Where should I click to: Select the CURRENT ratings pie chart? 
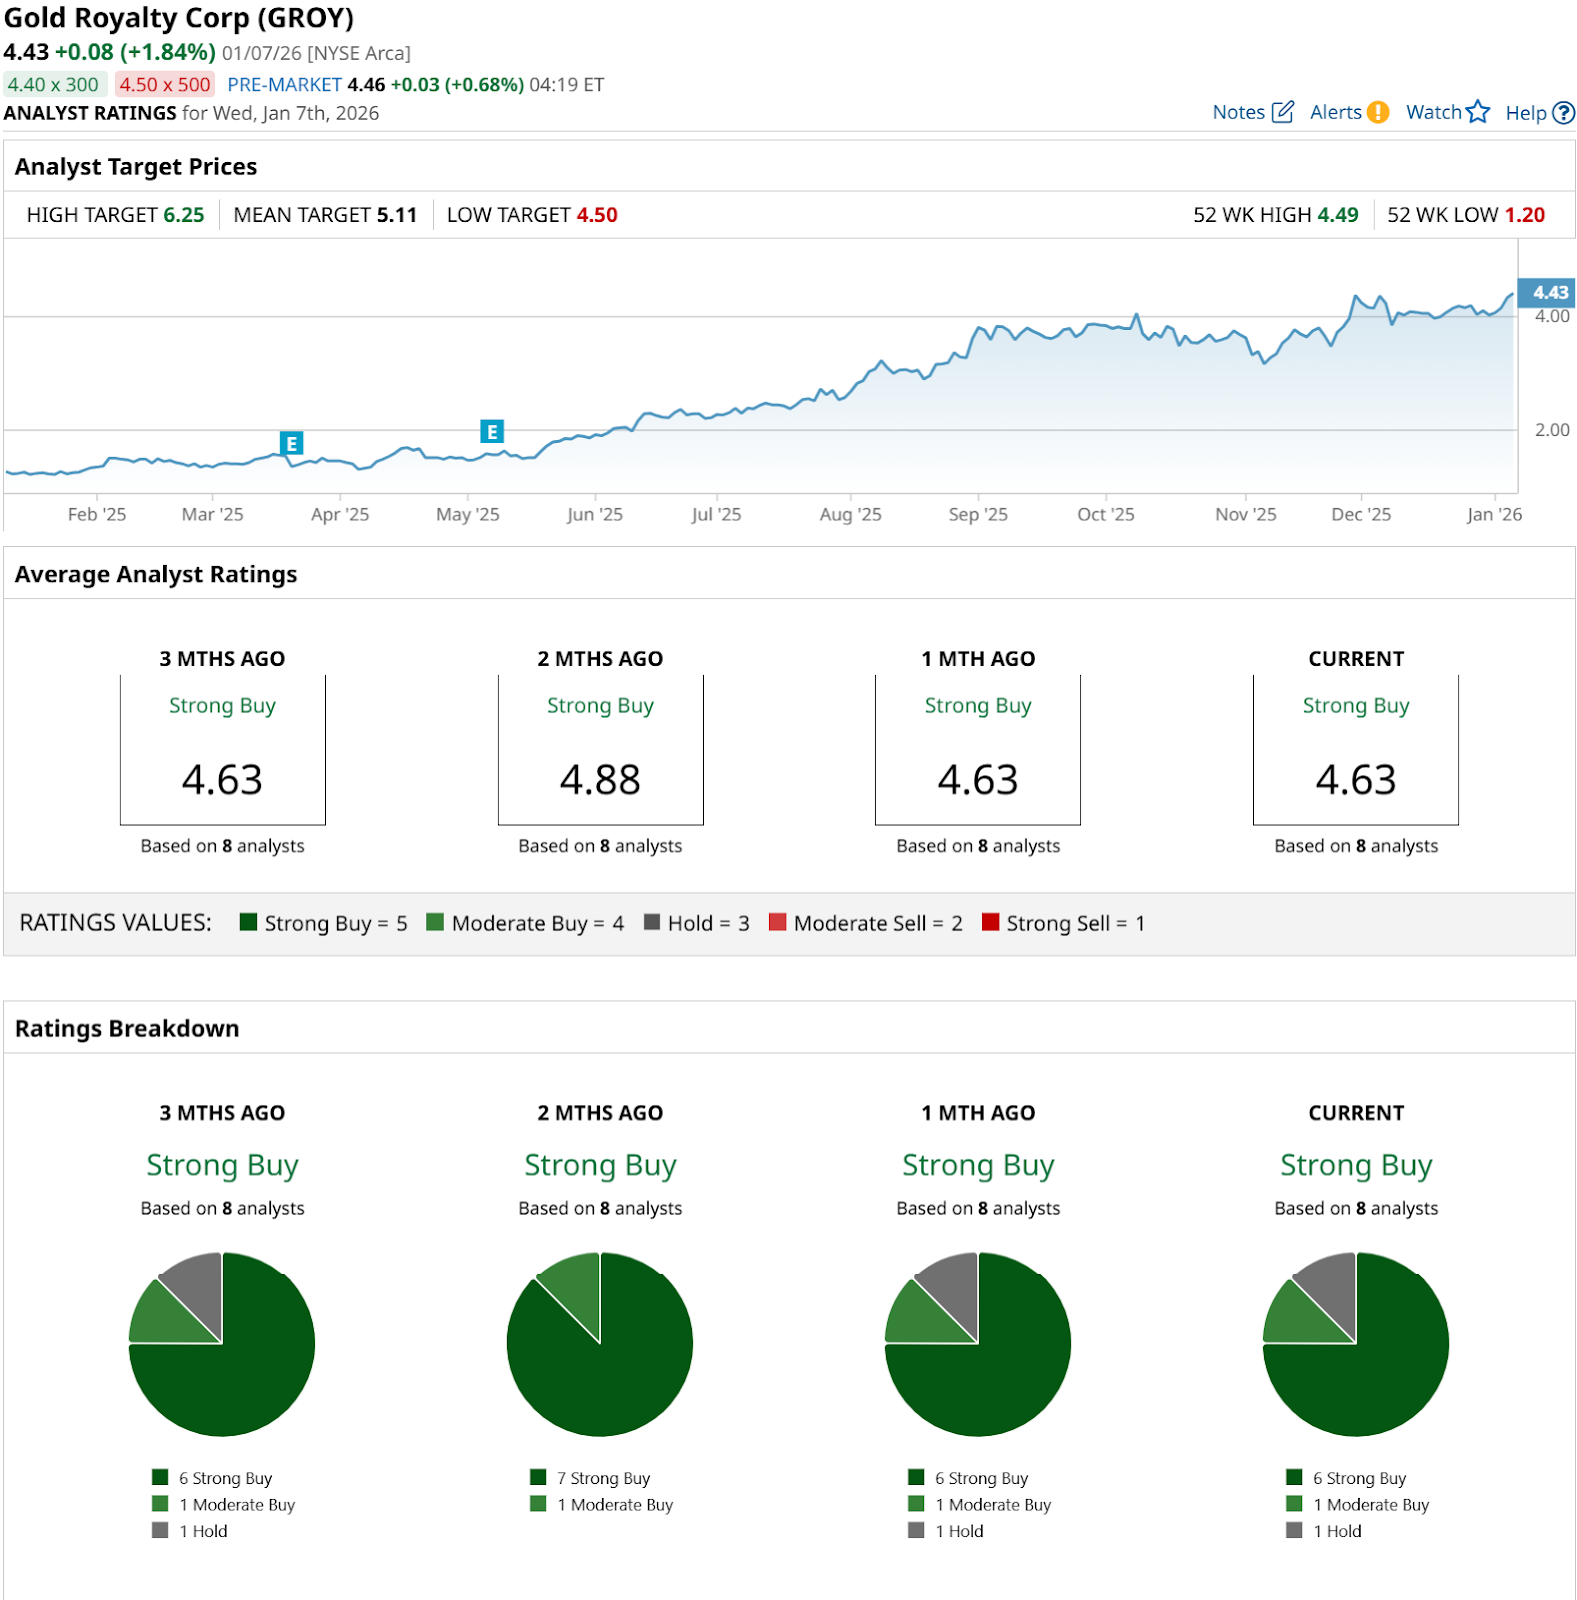click(1355, 1344)
